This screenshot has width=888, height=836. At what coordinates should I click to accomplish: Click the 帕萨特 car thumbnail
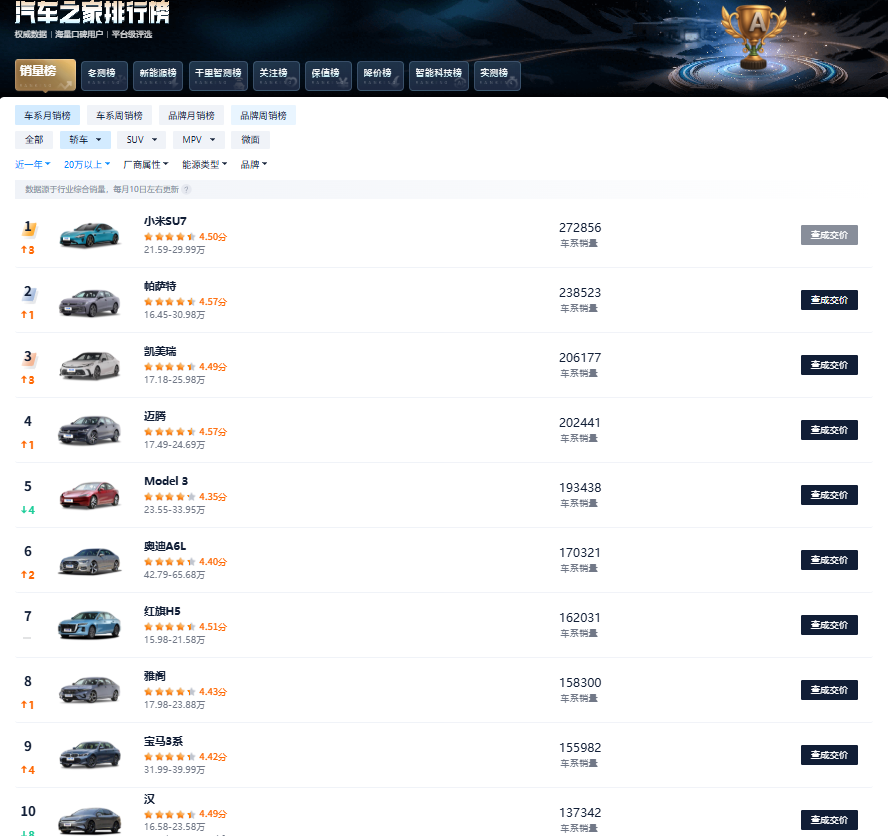(89, 300)
